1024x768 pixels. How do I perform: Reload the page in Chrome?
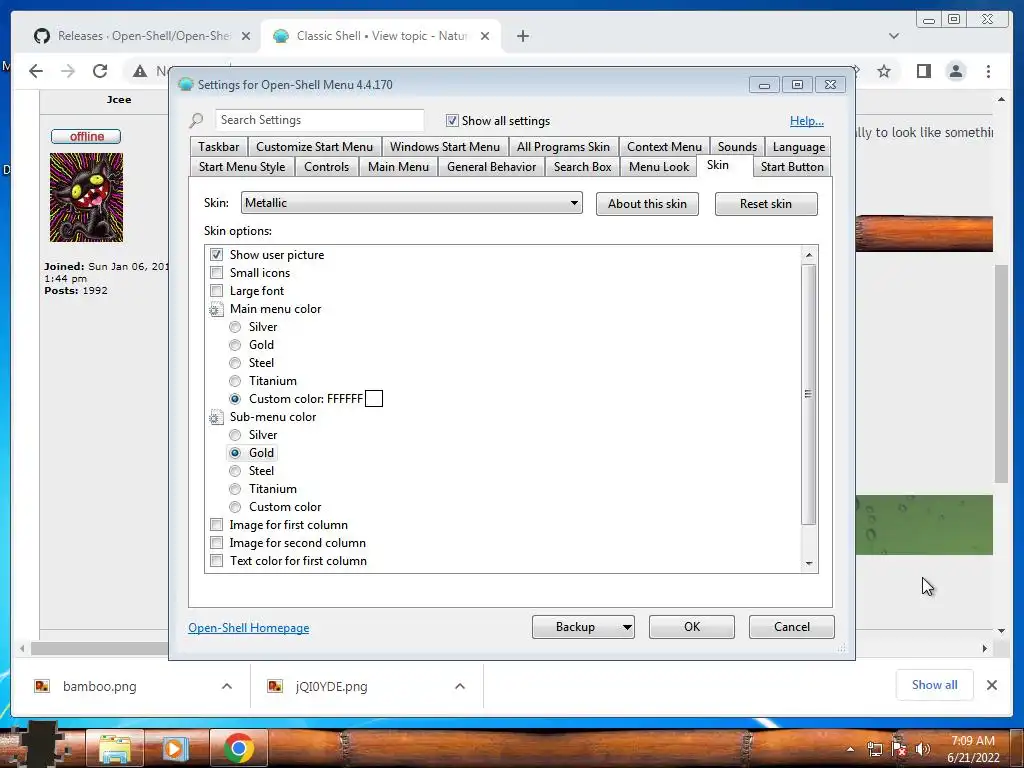100,71
